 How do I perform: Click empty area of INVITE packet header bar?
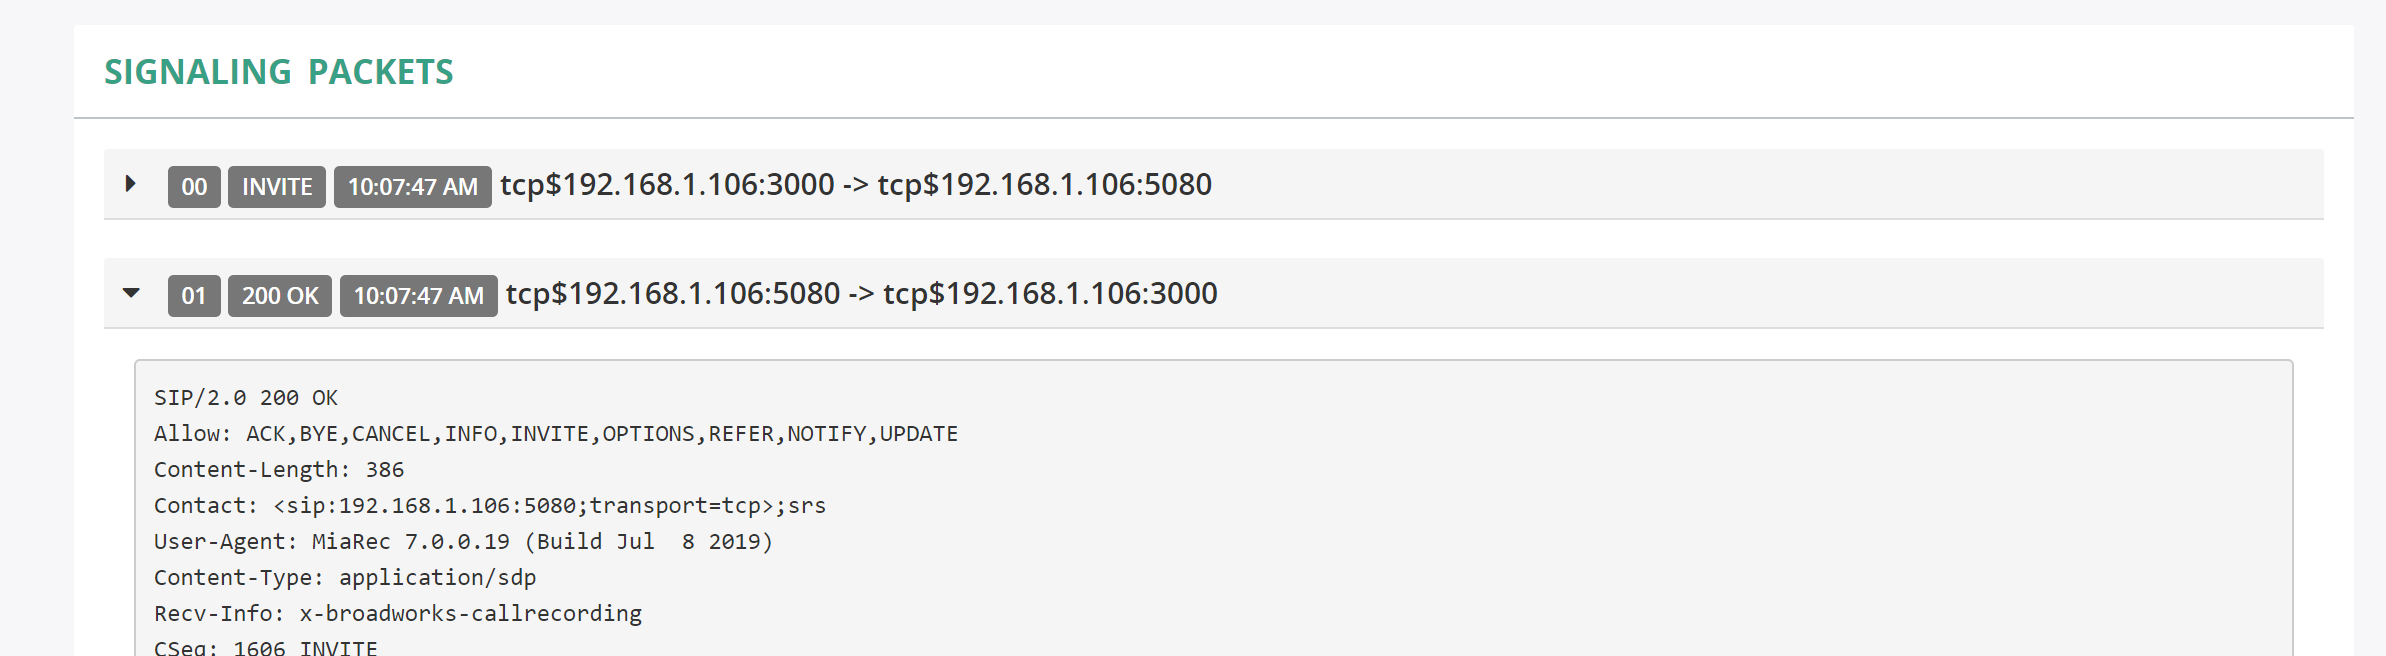(x=1760, y=184)
